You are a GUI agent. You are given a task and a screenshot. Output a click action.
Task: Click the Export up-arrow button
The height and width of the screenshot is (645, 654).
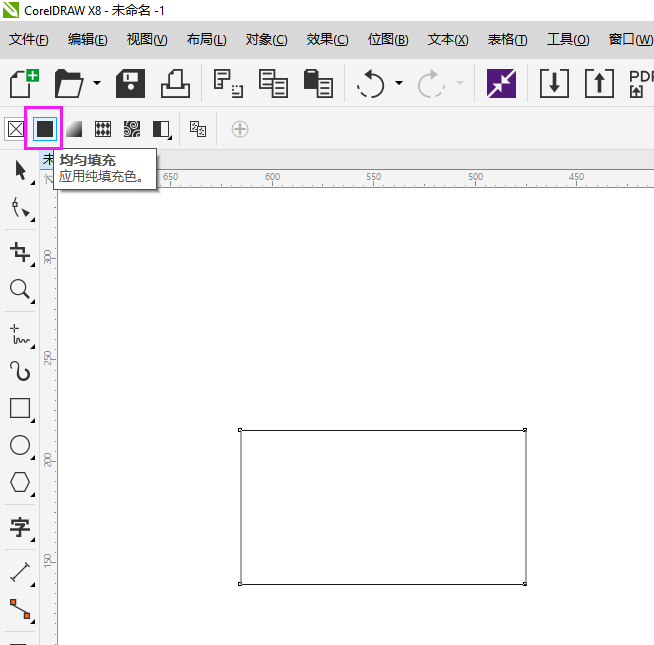click(599, 83)
